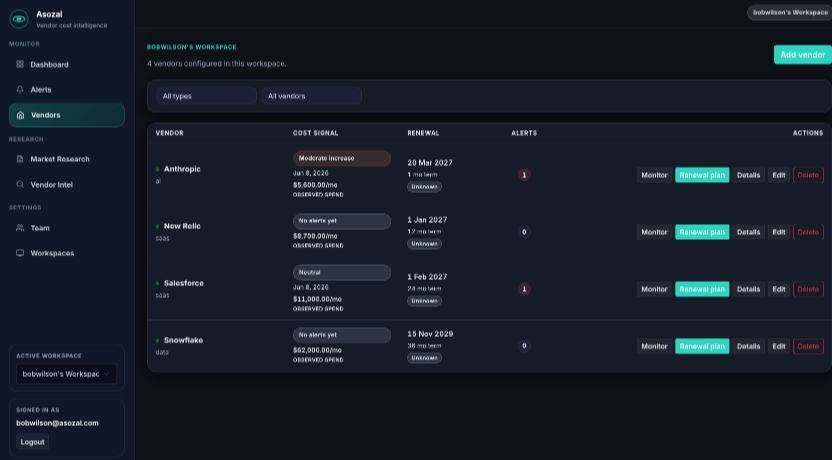The height and width of the screenshot is (460, 832).
Task: Click the 20 Mar 2027 renewal date
Action: (430, 163)
